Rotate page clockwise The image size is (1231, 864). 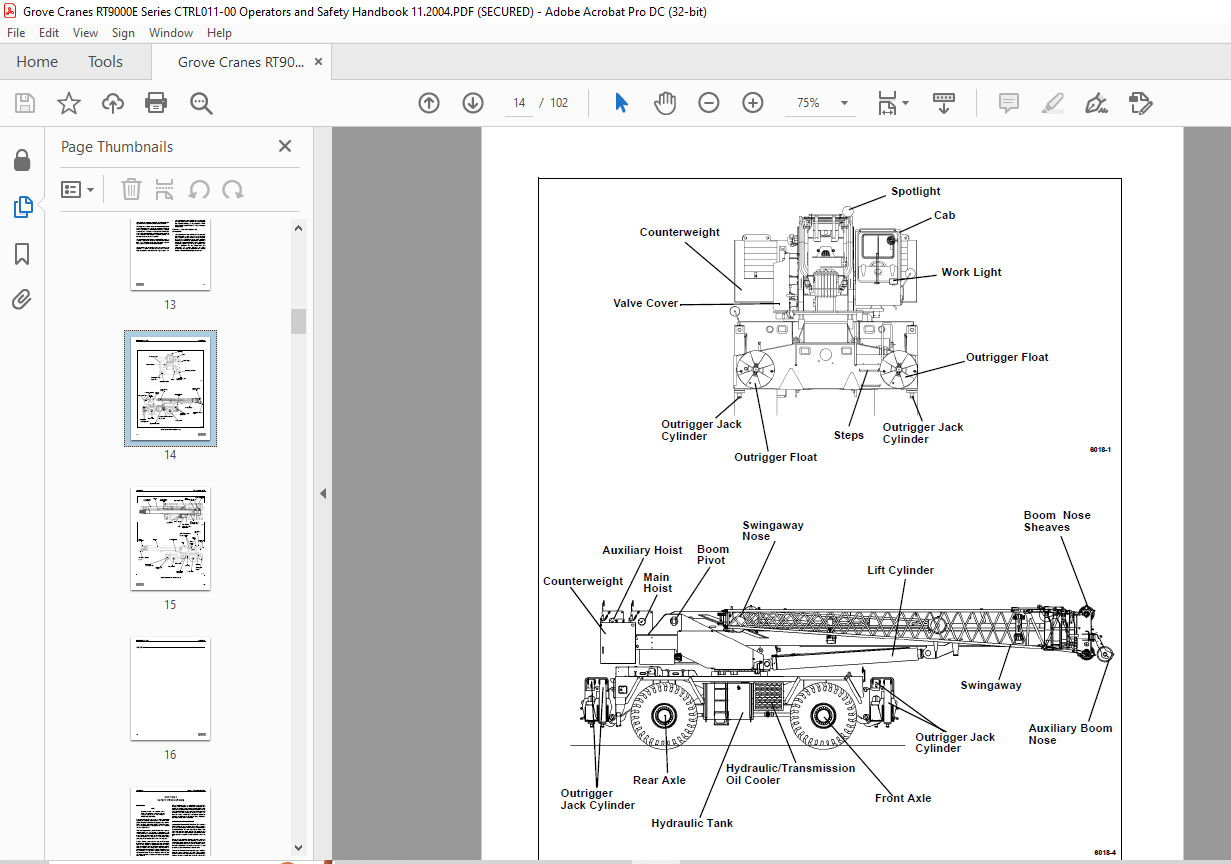233,189
